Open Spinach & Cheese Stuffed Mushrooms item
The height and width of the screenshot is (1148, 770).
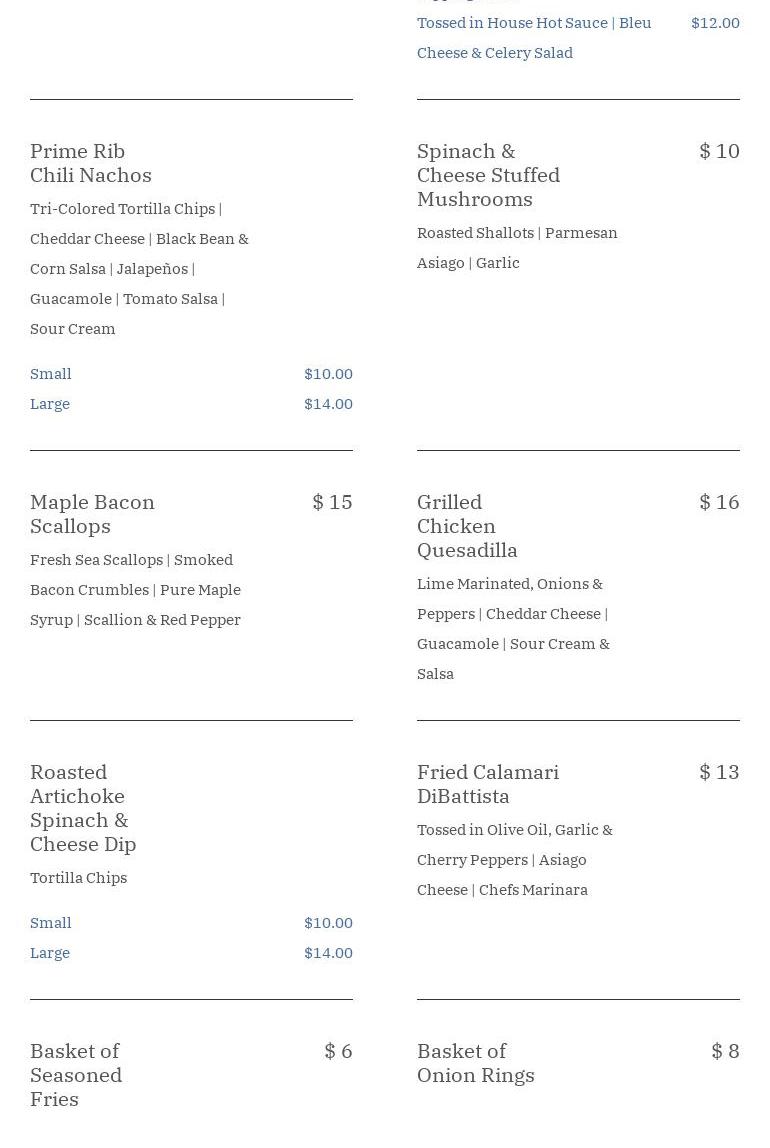488,175
